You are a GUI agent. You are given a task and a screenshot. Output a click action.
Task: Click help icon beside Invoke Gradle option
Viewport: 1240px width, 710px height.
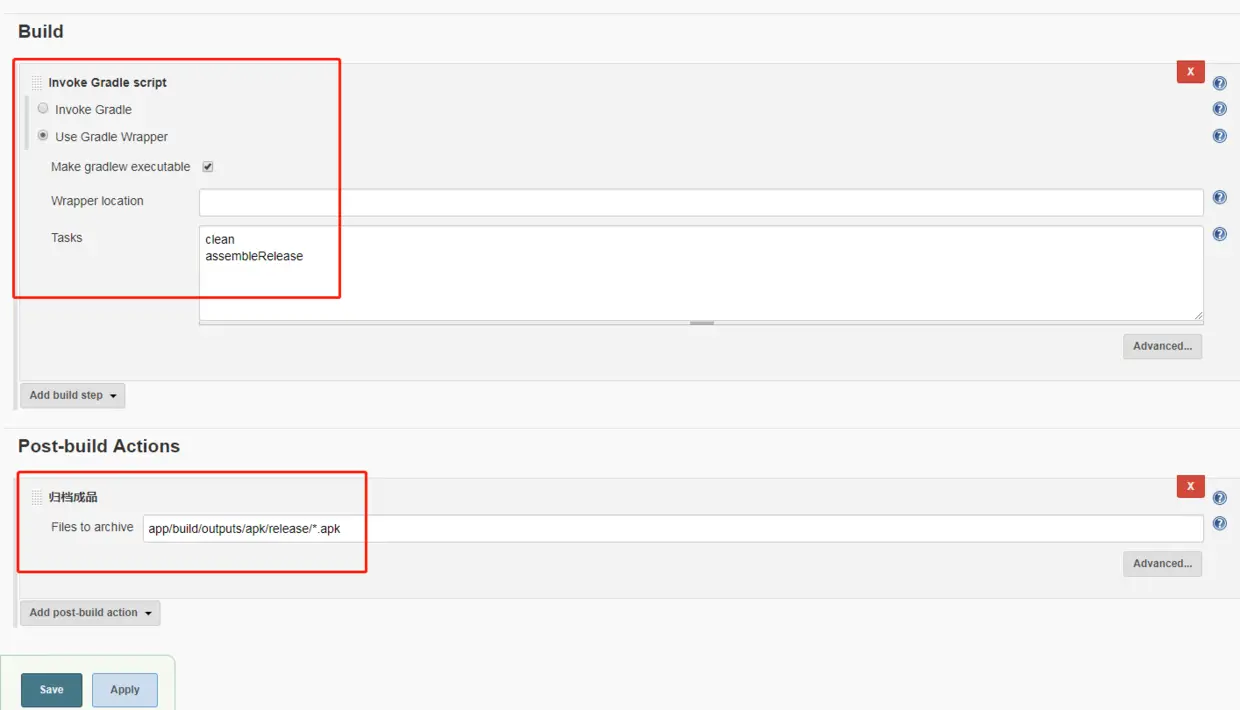coord(1219,109)
